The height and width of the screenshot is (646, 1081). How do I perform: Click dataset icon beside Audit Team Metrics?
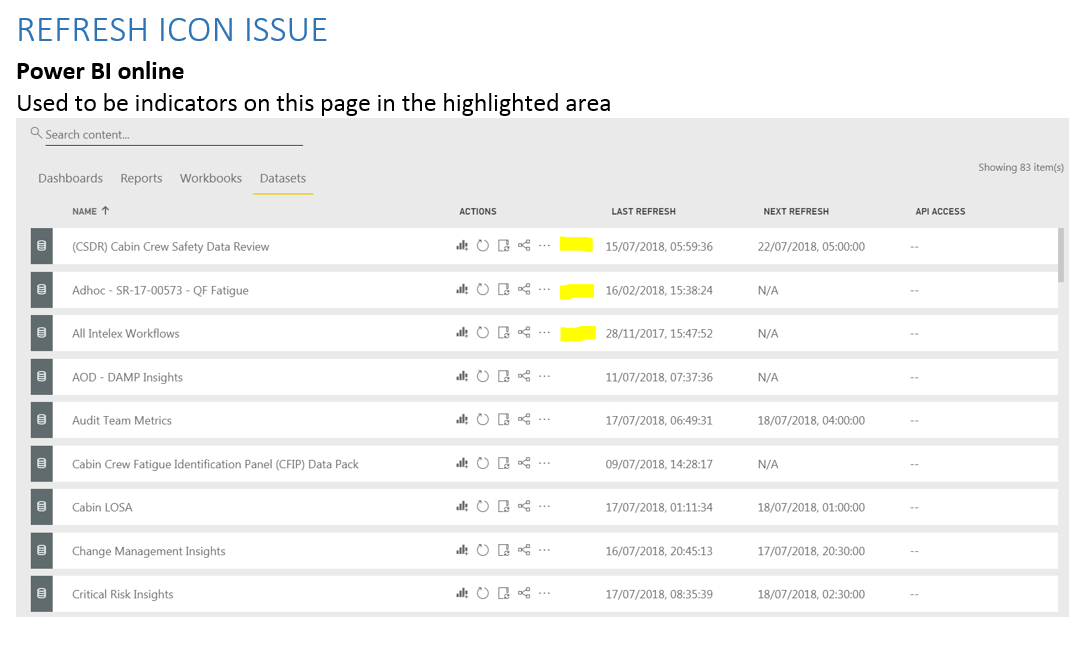click(x=41, y=420)
